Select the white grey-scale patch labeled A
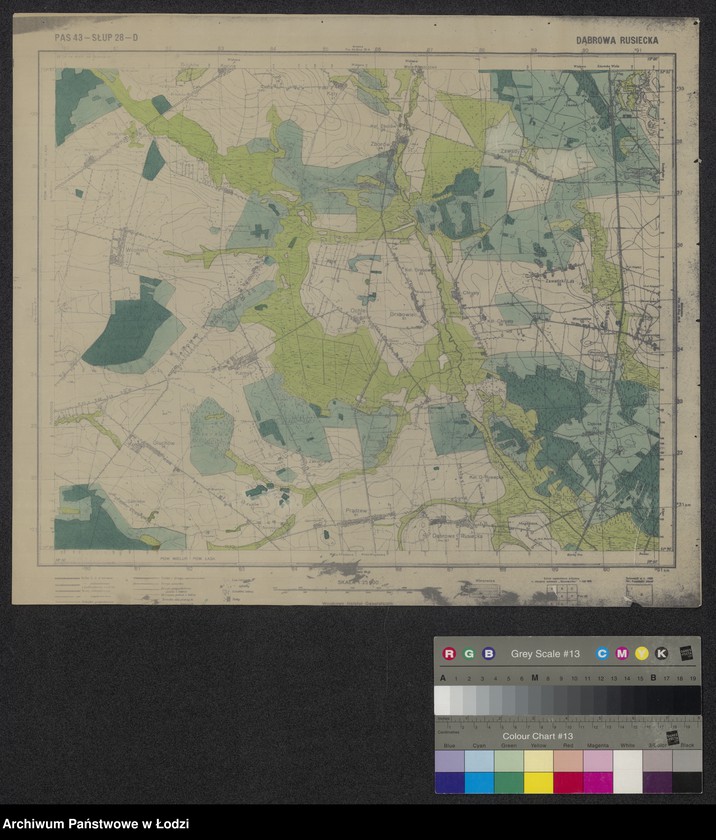This screenshot has height=840, width=716. pyautogui.click(x=442, y=699)
